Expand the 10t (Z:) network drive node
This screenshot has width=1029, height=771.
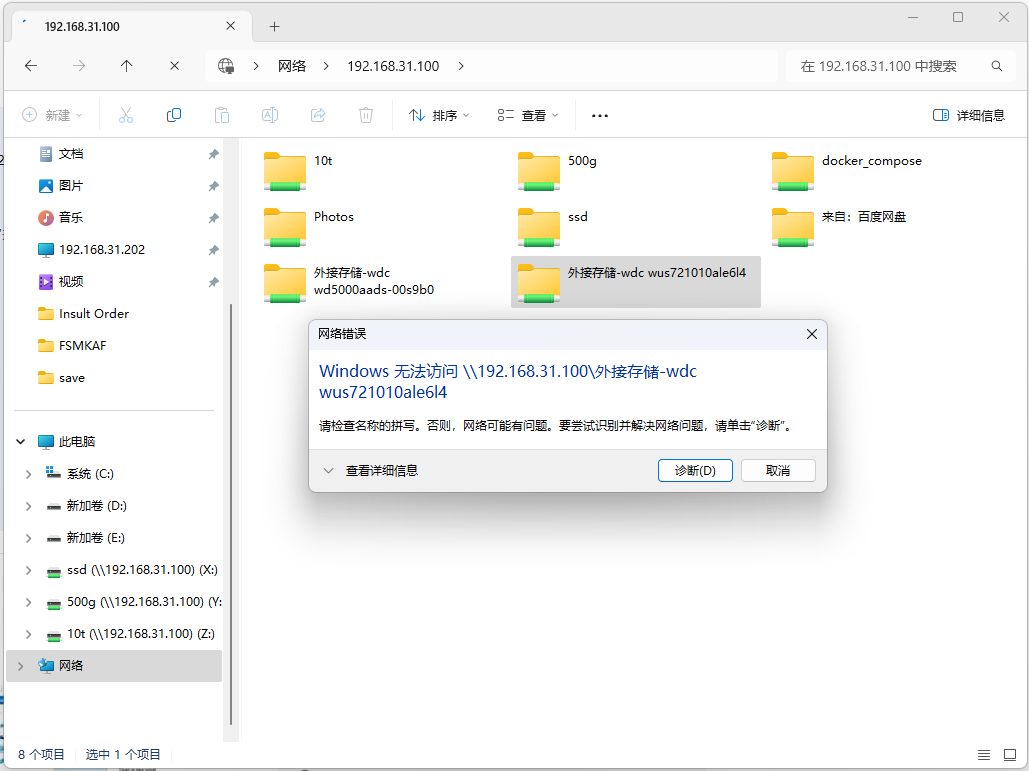(28, 634)
